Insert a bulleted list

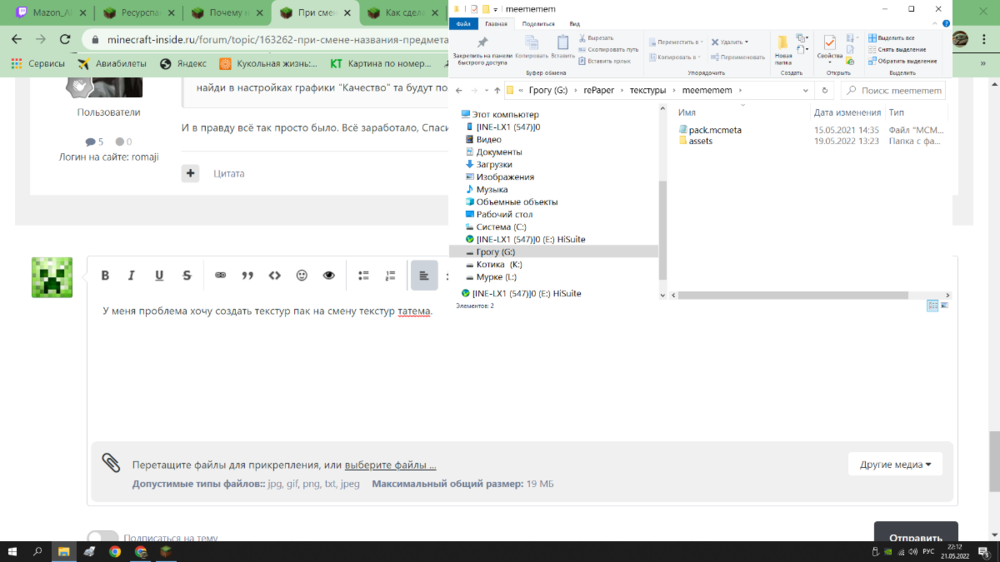364,276
